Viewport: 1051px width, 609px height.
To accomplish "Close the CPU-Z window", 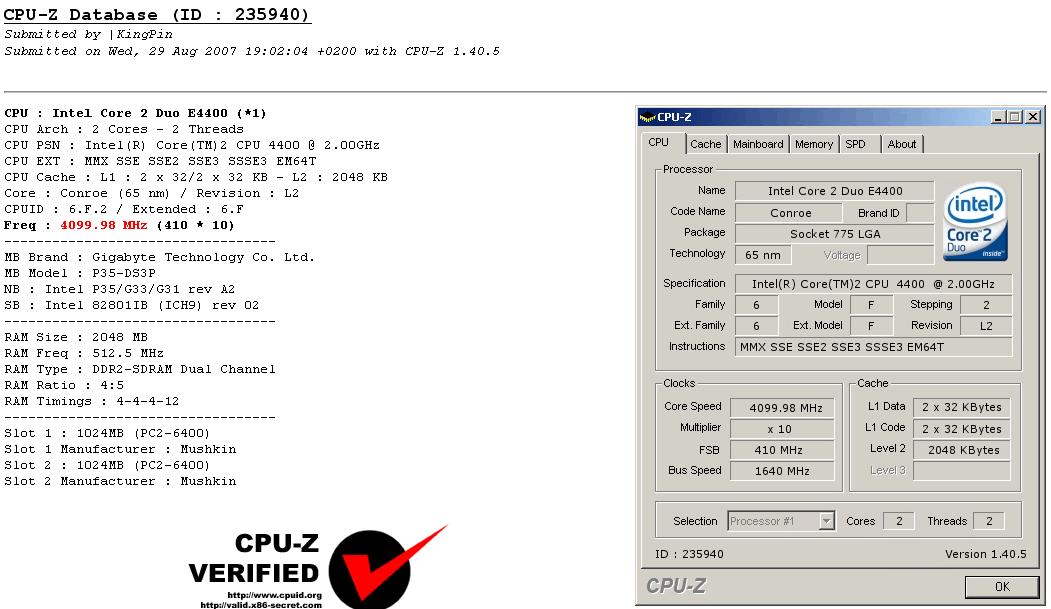I will coord(1033,117).
